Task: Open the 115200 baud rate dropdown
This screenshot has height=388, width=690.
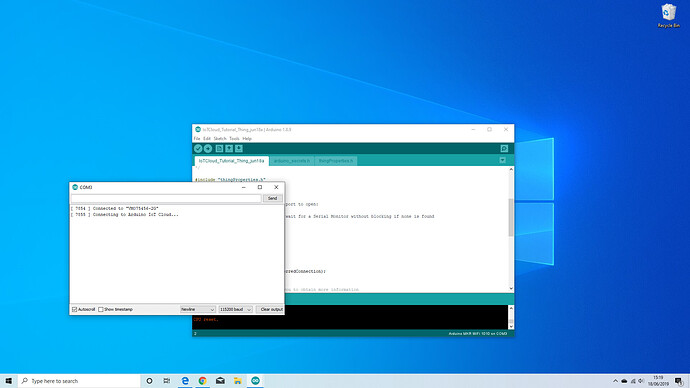Action: pyautogui.click(x=235, y=310)
